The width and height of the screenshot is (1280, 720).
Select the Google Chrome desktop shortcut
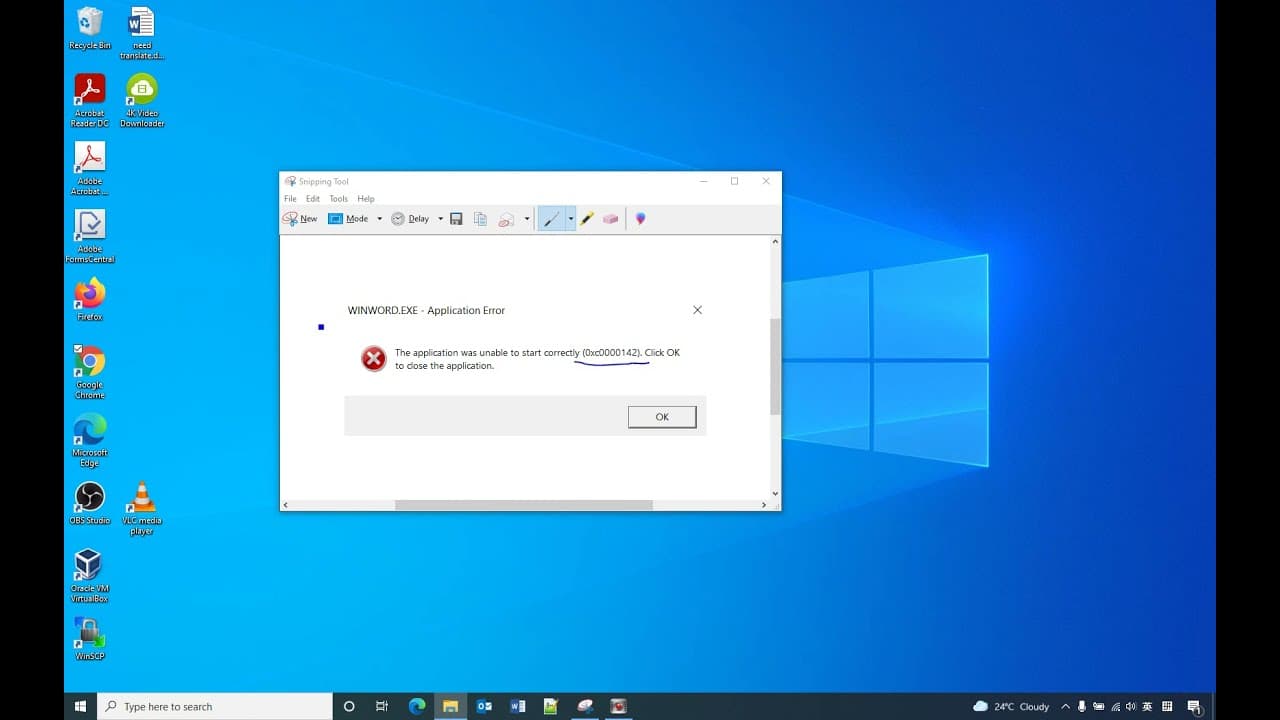[90, 372]
